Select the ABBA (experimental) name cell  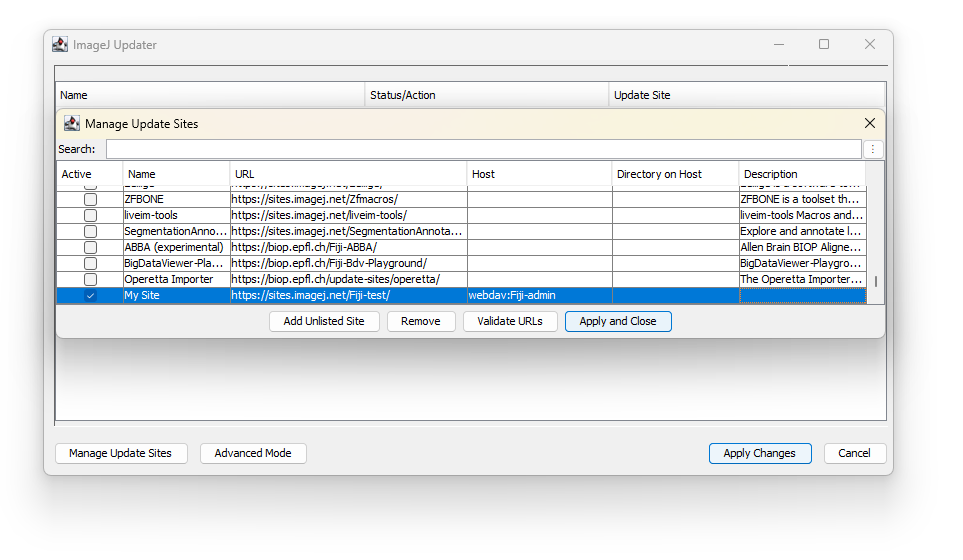[x=176, y=247]
